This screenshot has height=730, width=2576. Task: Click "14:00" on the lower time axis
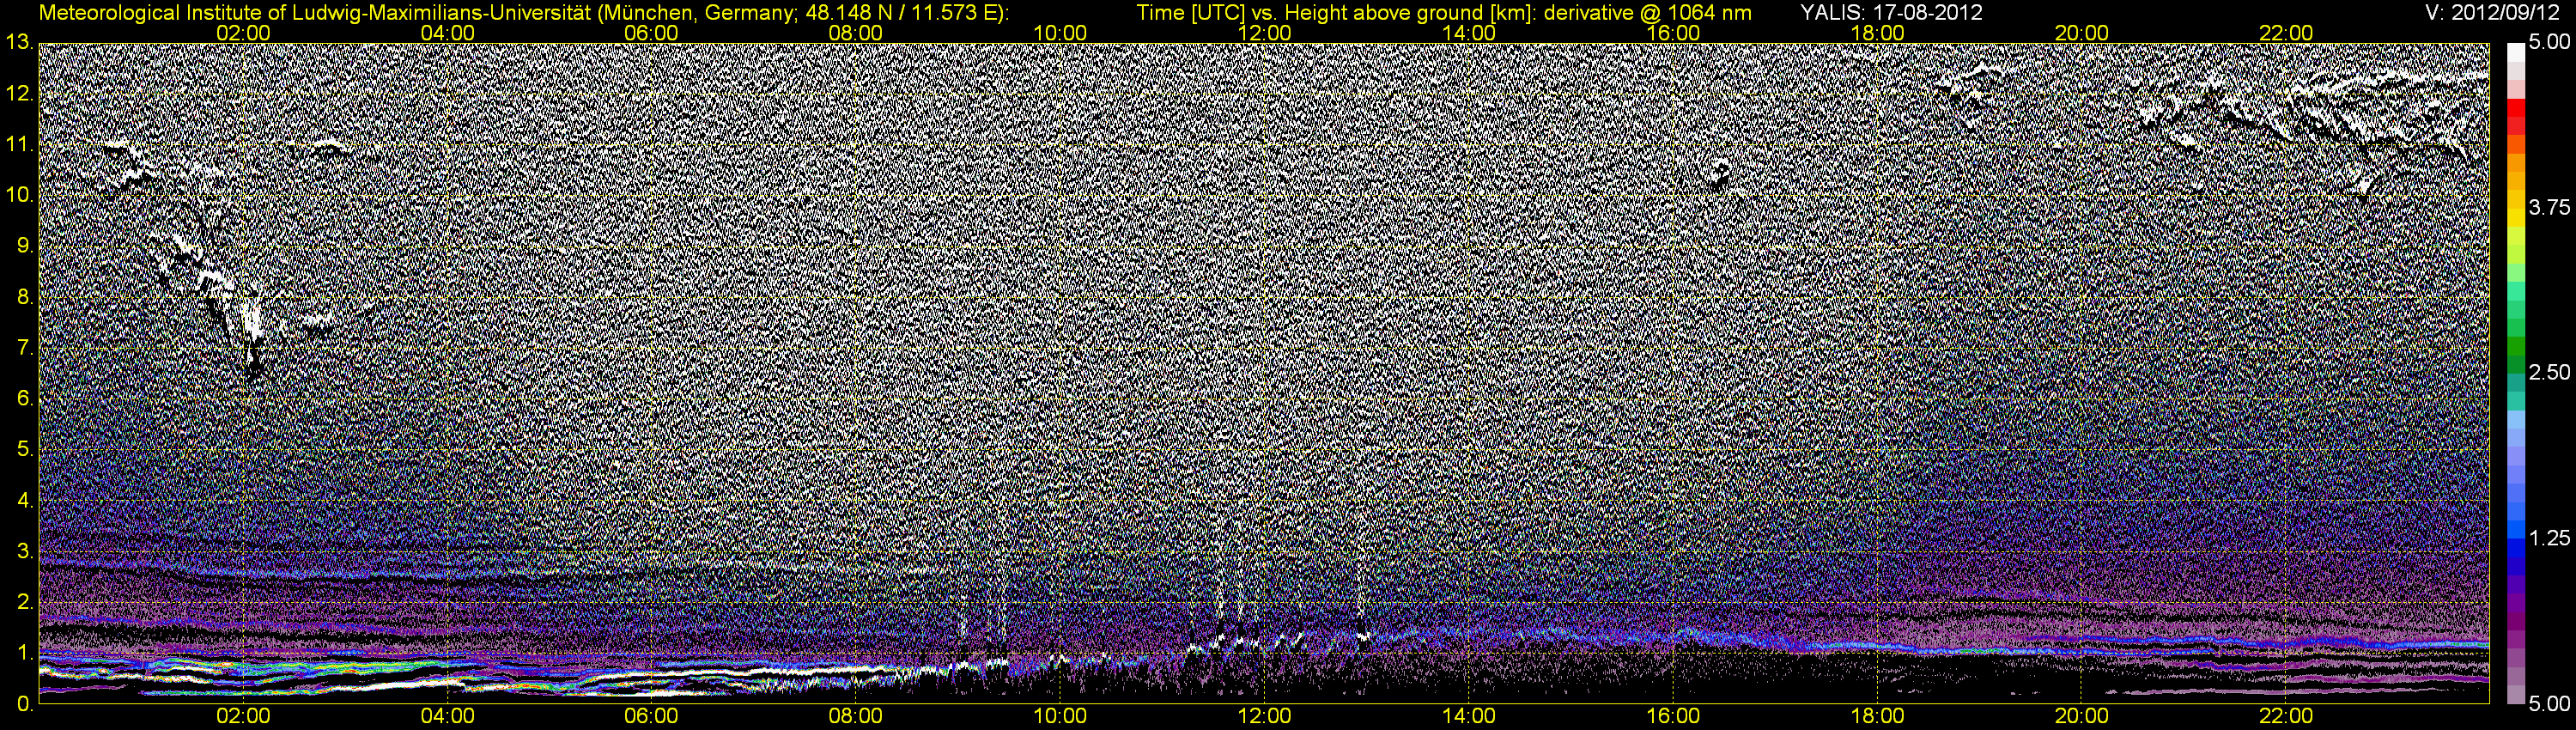[1469, 716]
